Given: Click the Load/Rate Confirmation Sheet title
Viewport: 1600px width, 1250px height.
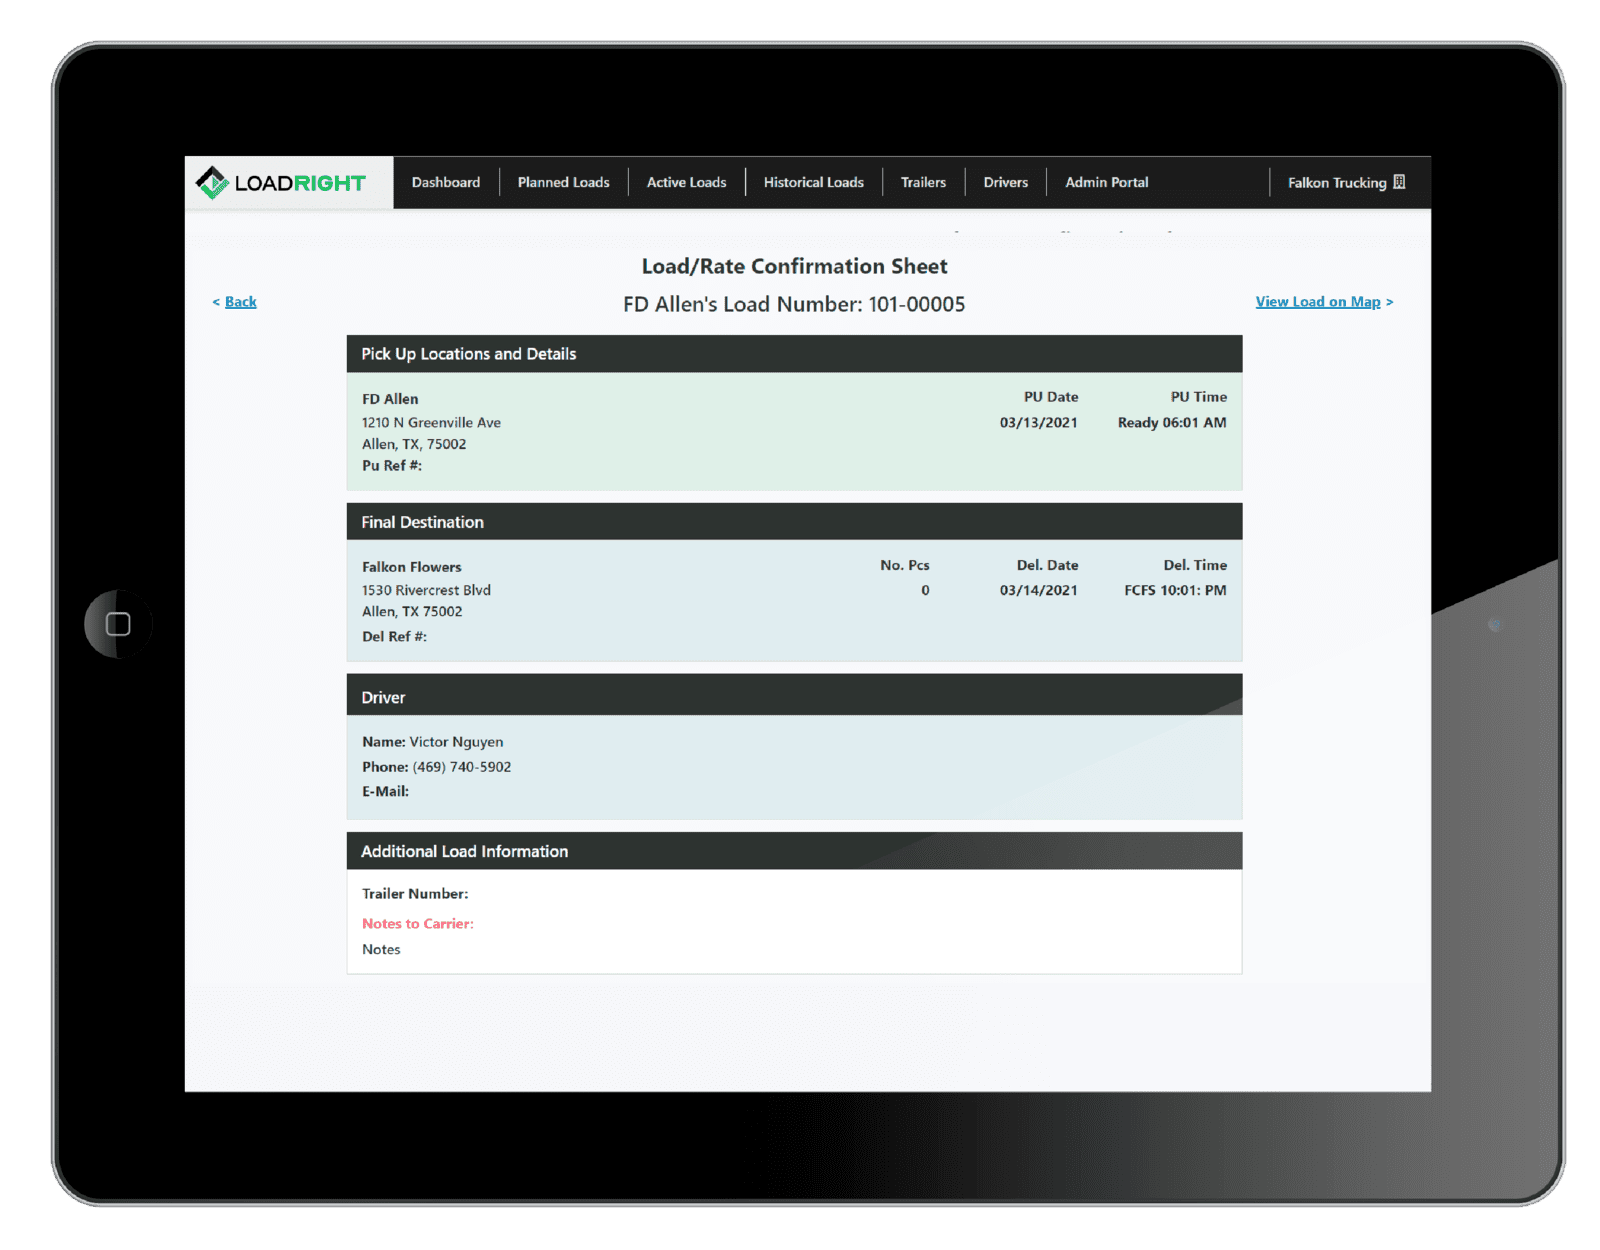Looking at the screenshot, I should pos(794,266).
